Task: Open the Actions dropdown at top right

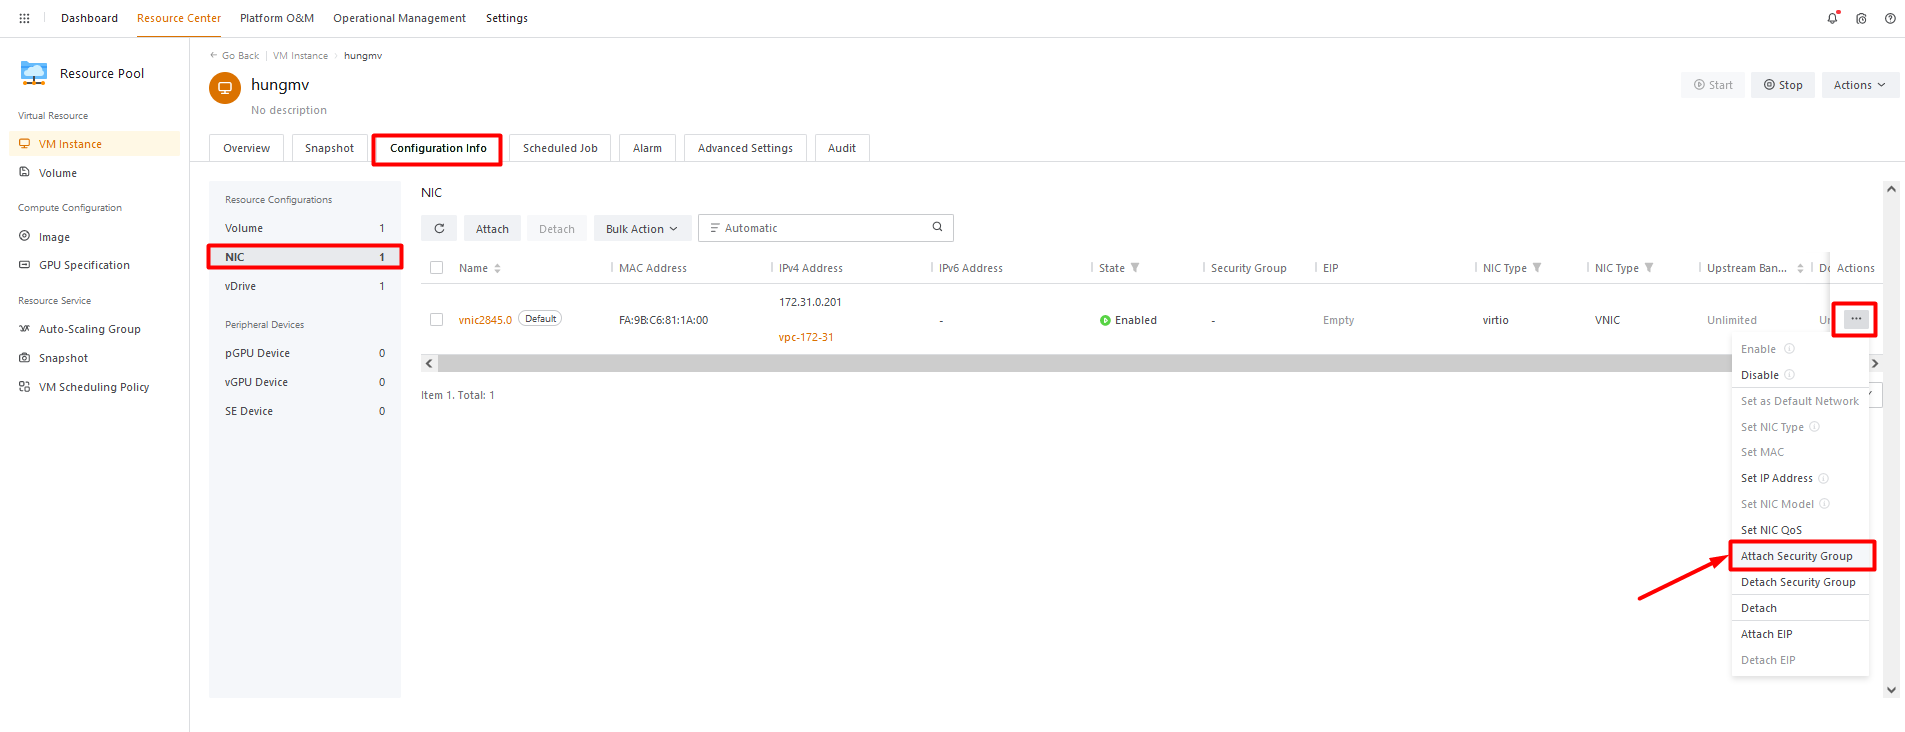Action: [x=1859, y=85]
